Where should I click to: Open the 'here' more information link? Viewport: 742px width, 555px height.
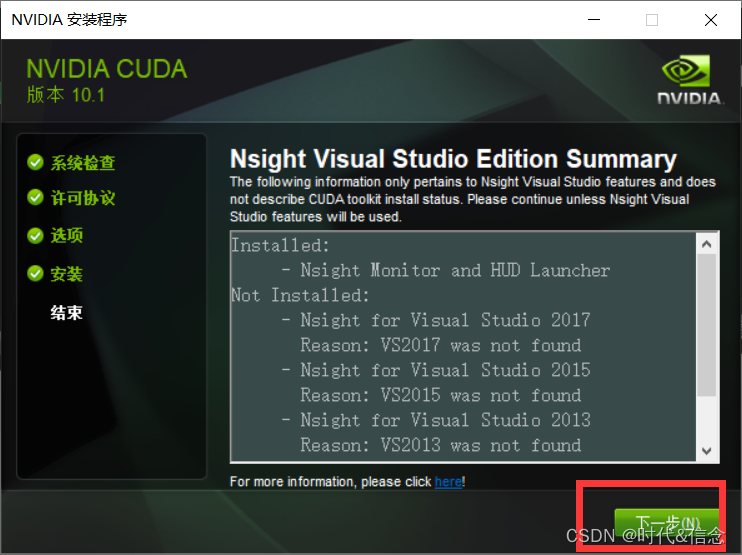point(448,482)
